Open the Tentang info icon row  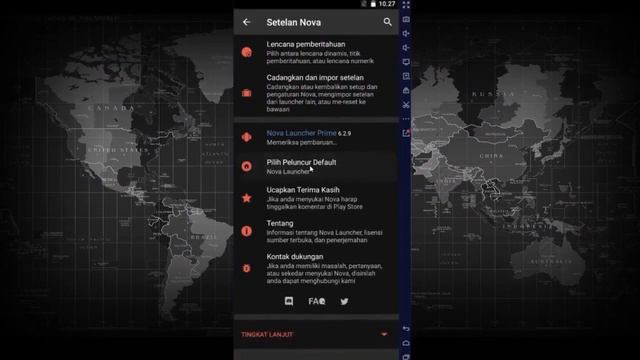click(x=316, y=231)
